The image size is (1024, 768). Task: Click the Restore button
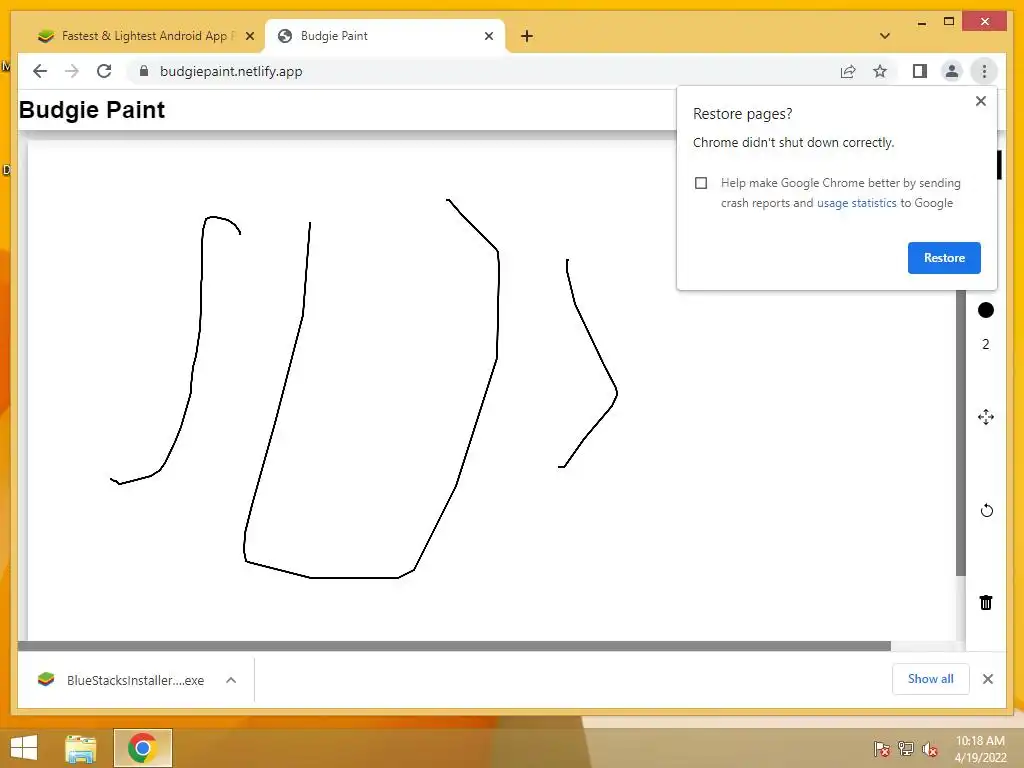pyautogui.click(x=944, y=257)
